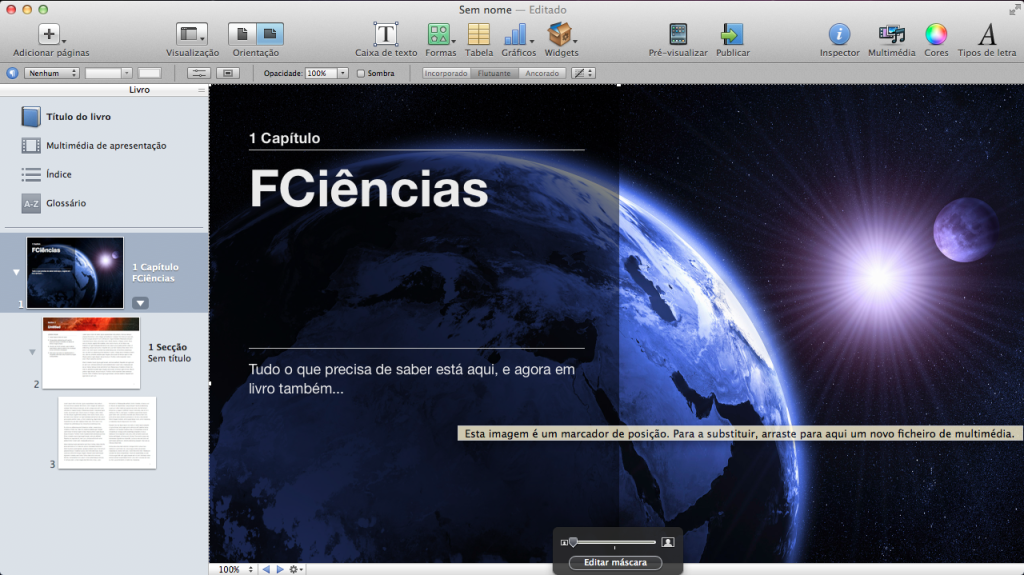Click the Editar máscara button
This screenshot has height=575, width=1024.
coord(615,563)
